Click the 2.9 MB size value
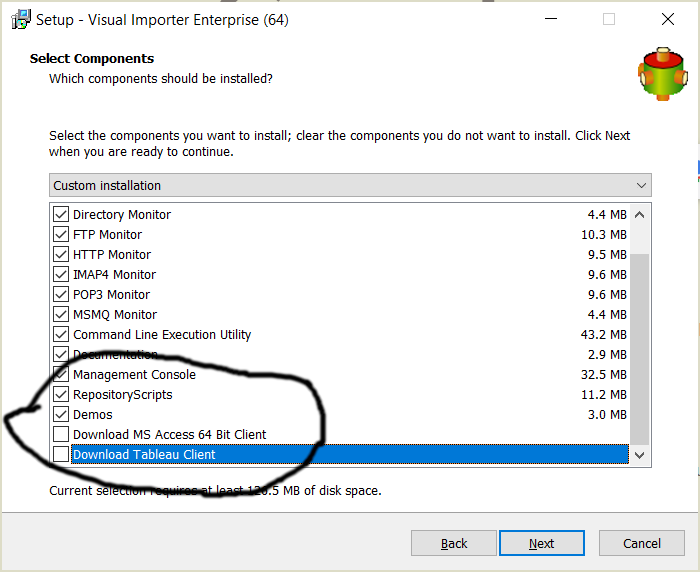Screen dimensions: 700x572 pyautogui.click(x=607, y=355)
